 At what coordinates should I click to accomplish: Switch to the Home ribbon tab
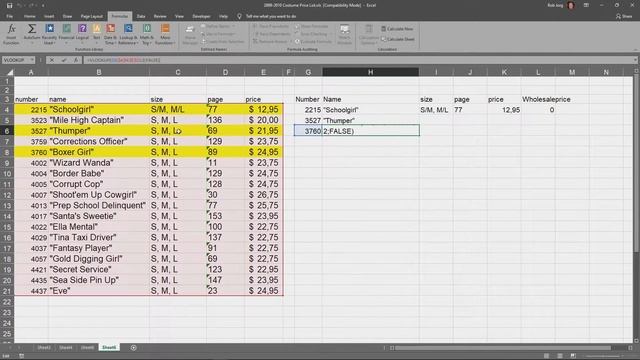pyautogui.click(x=29, y=16)
